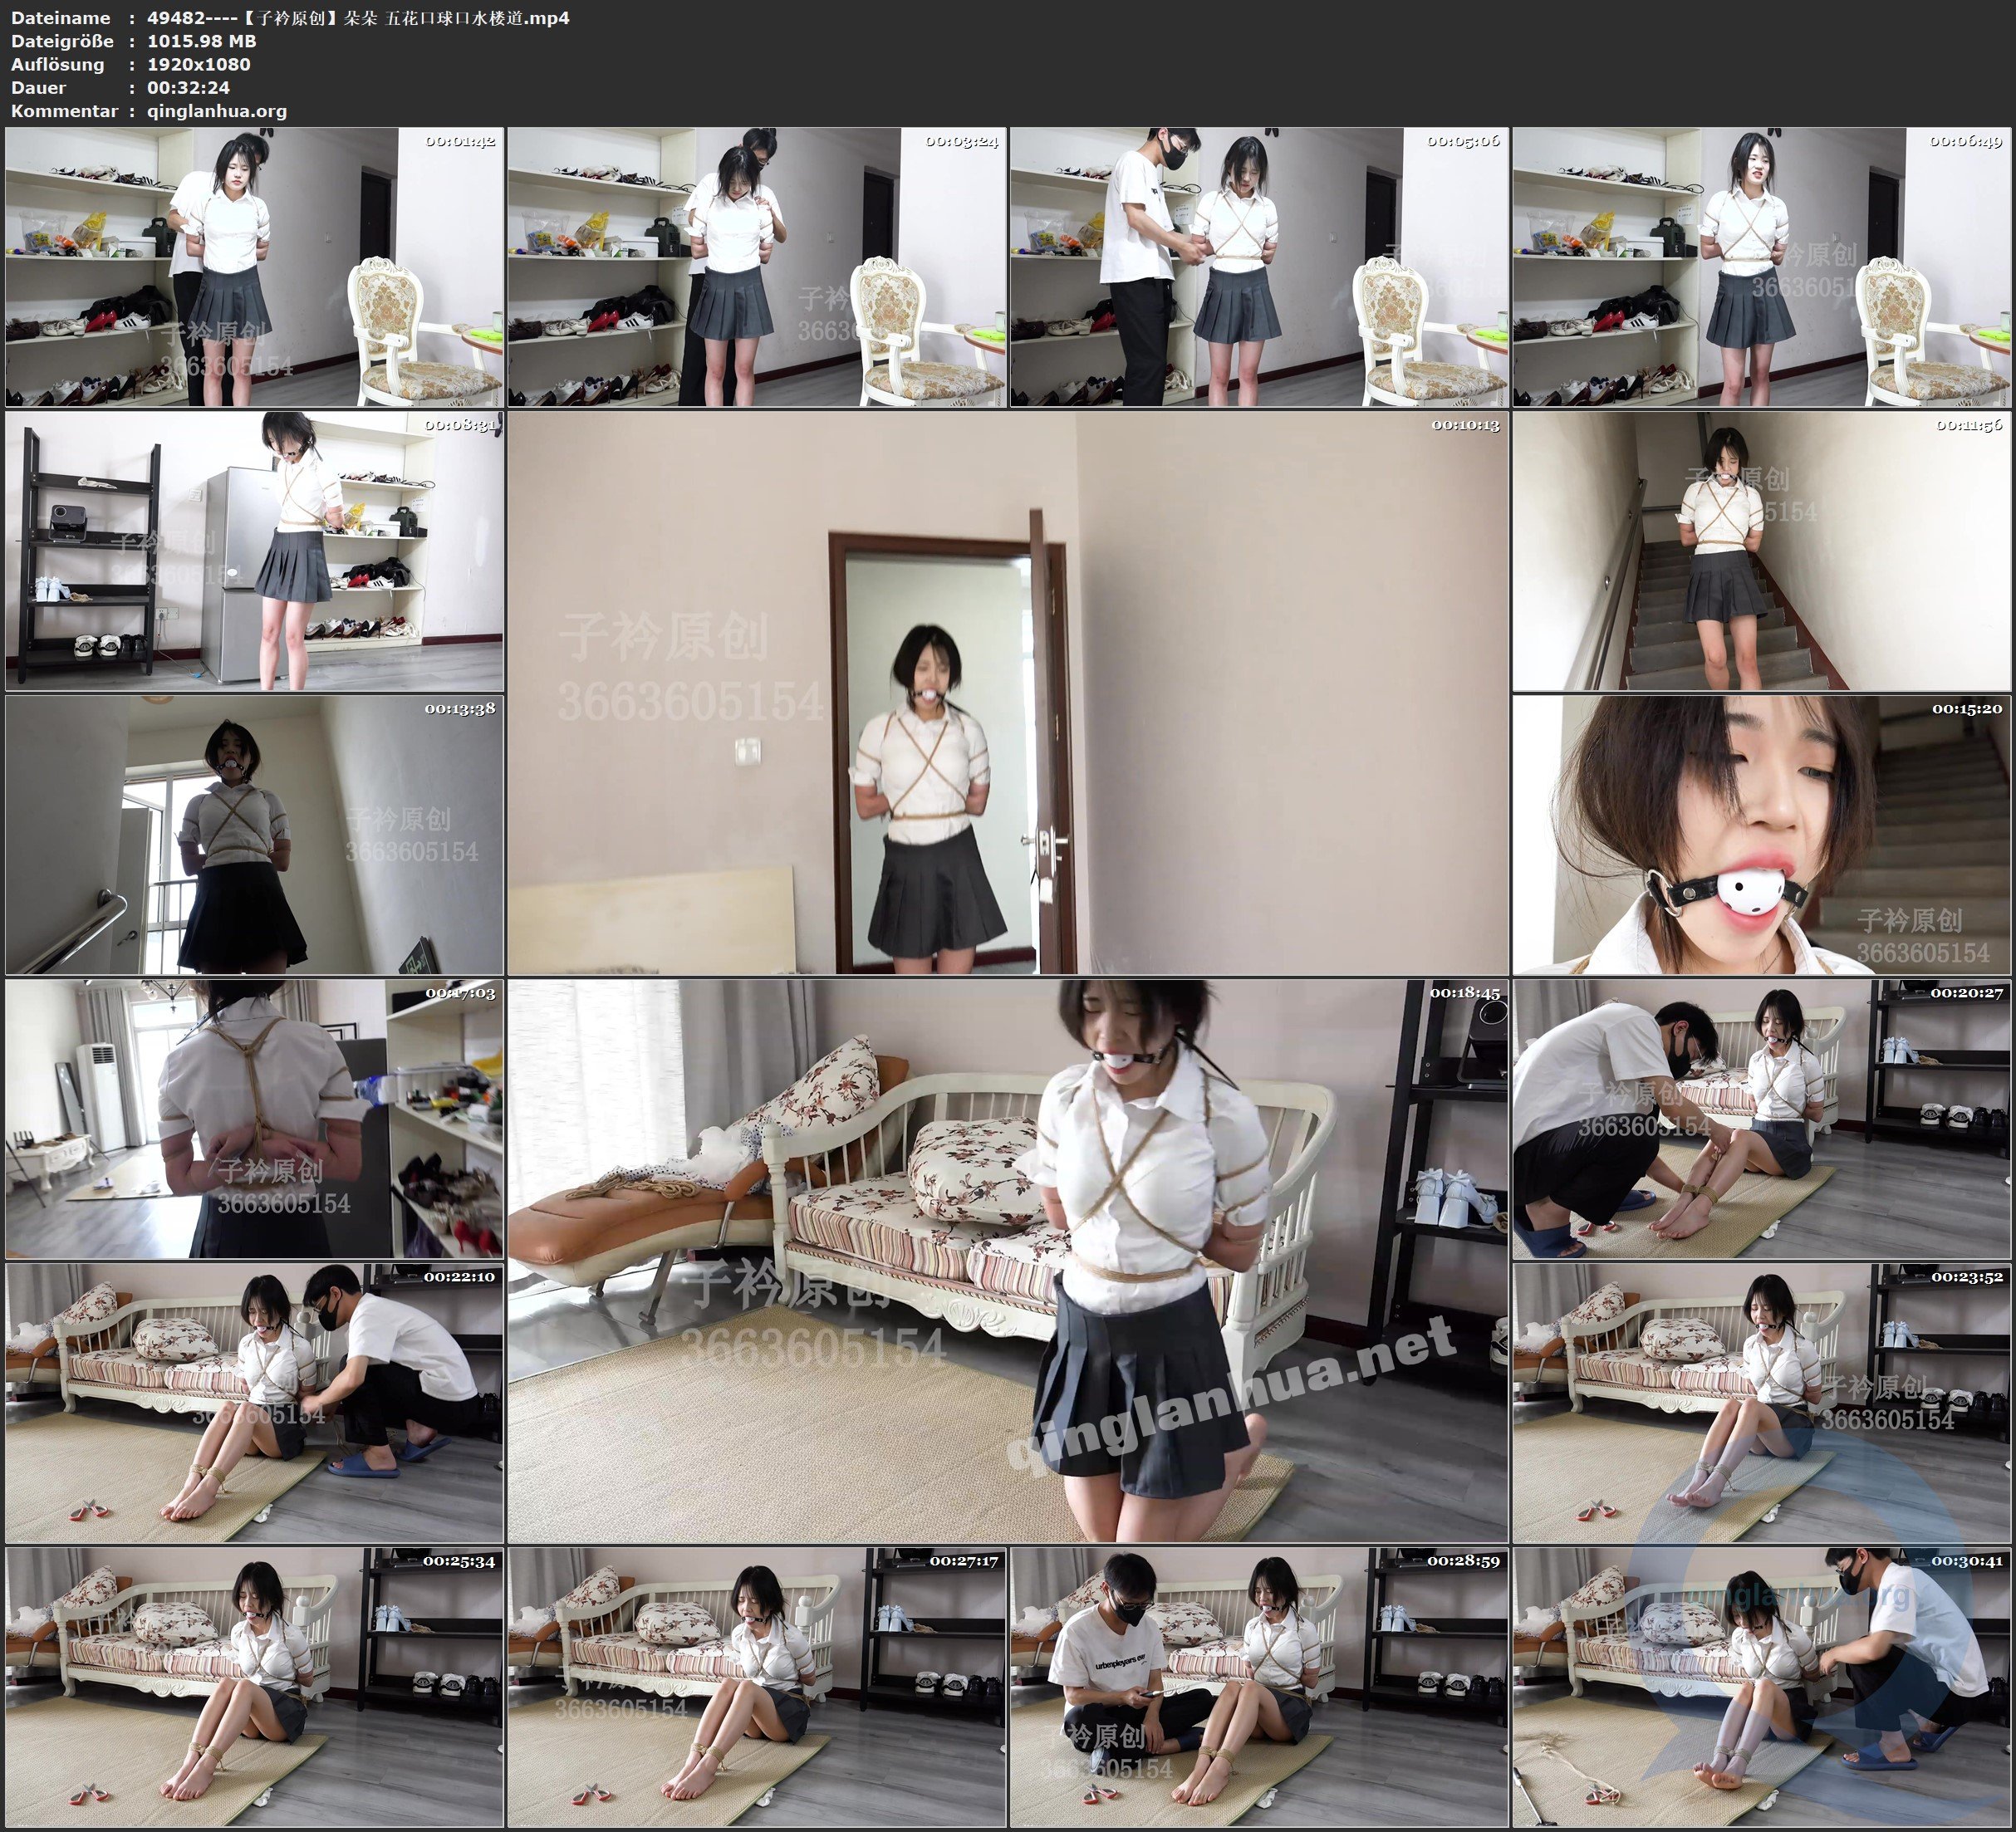Select the frame stamped 00:23:52
Screen dimensions: 2016x1832
click(x=1762, y=1403)
